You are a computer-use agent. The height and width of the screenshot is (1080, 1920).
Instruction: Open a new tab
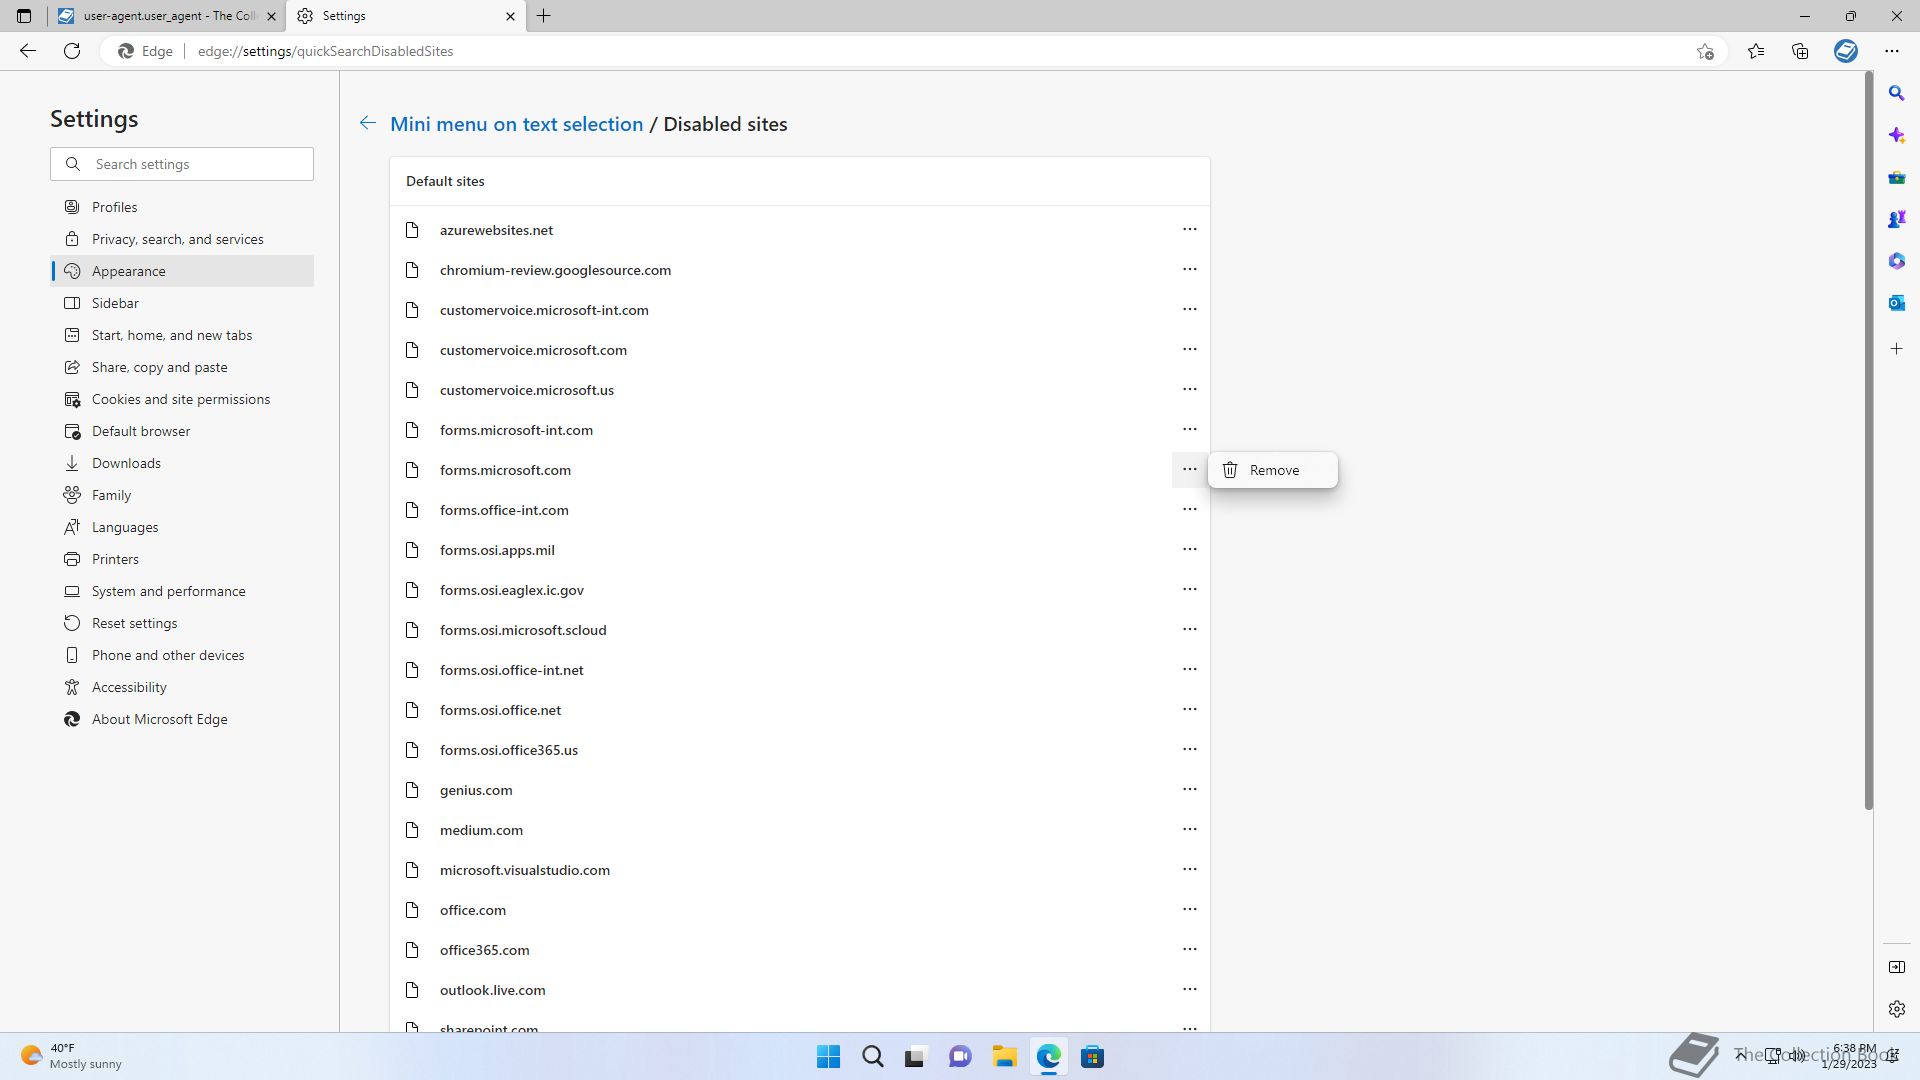click(544, 16)
